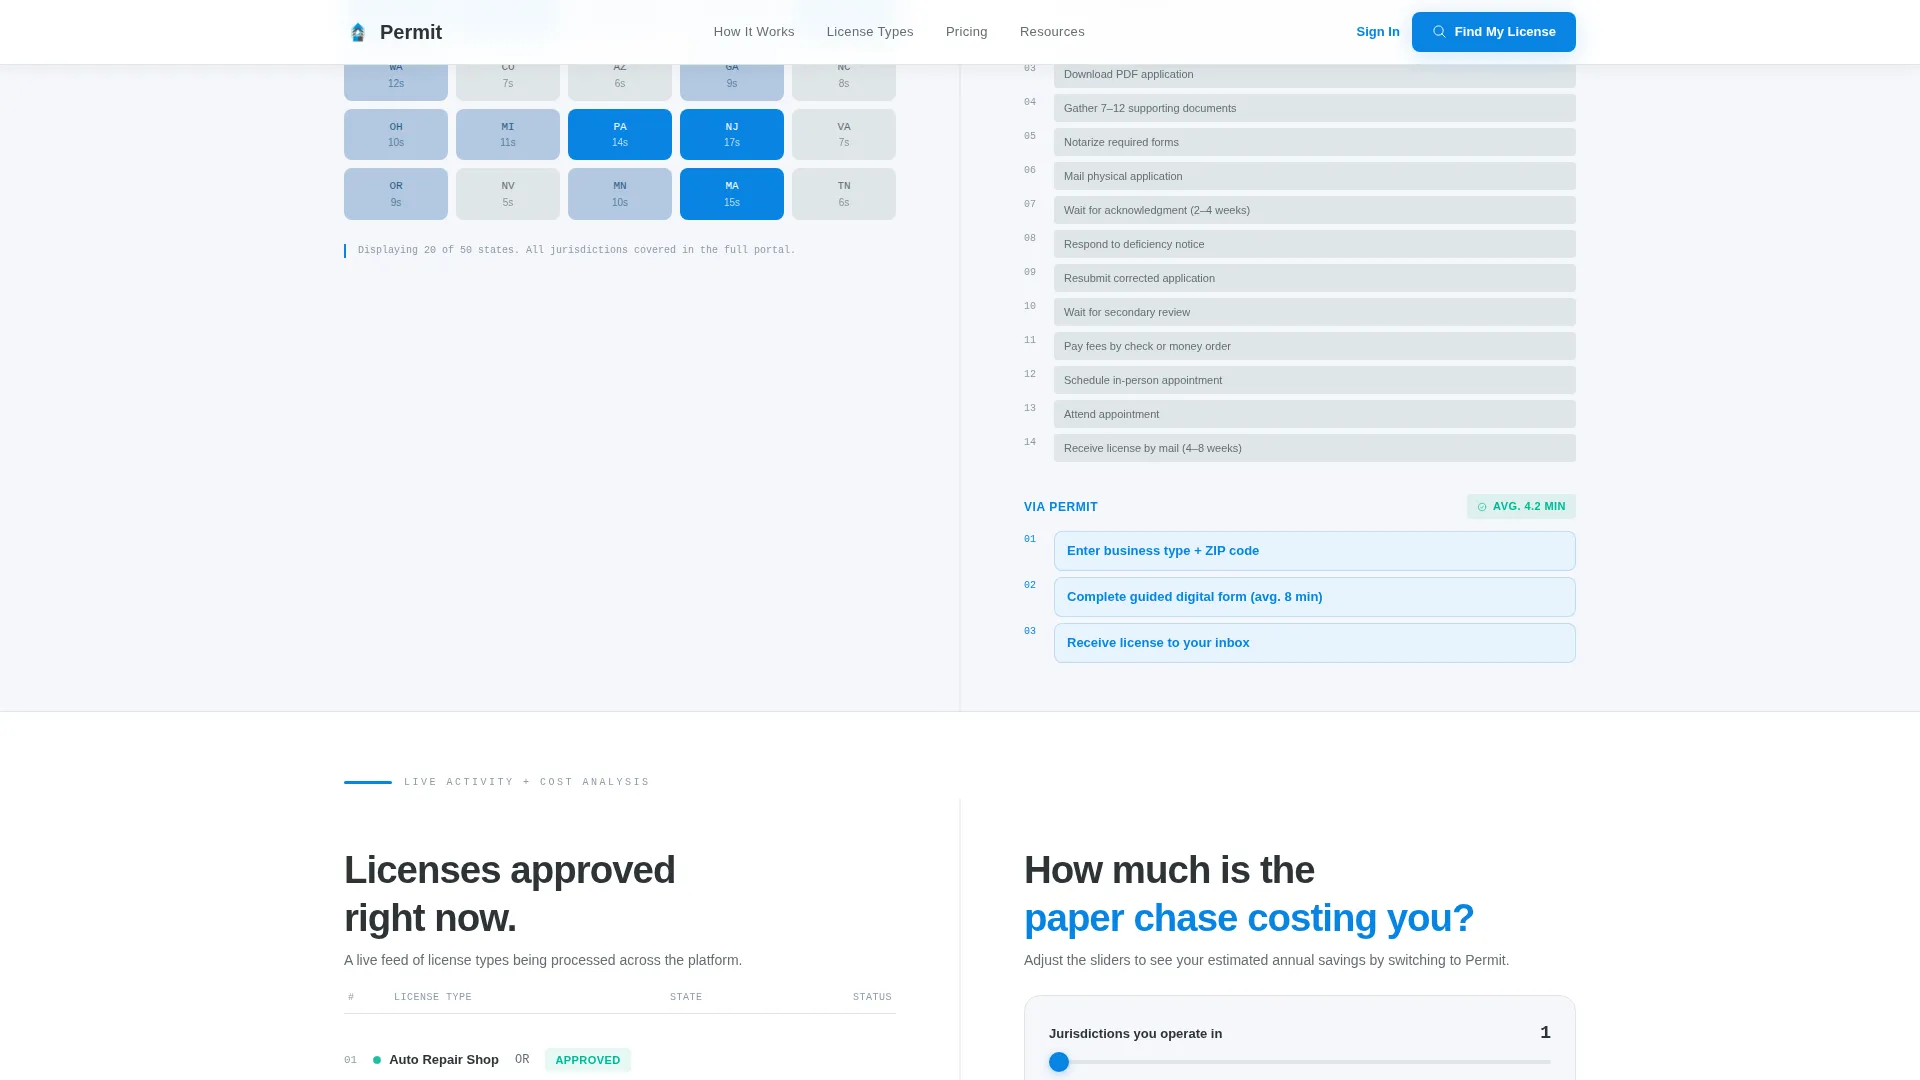Click the Auto Repair Shop row name

(x=444, y=1060)
